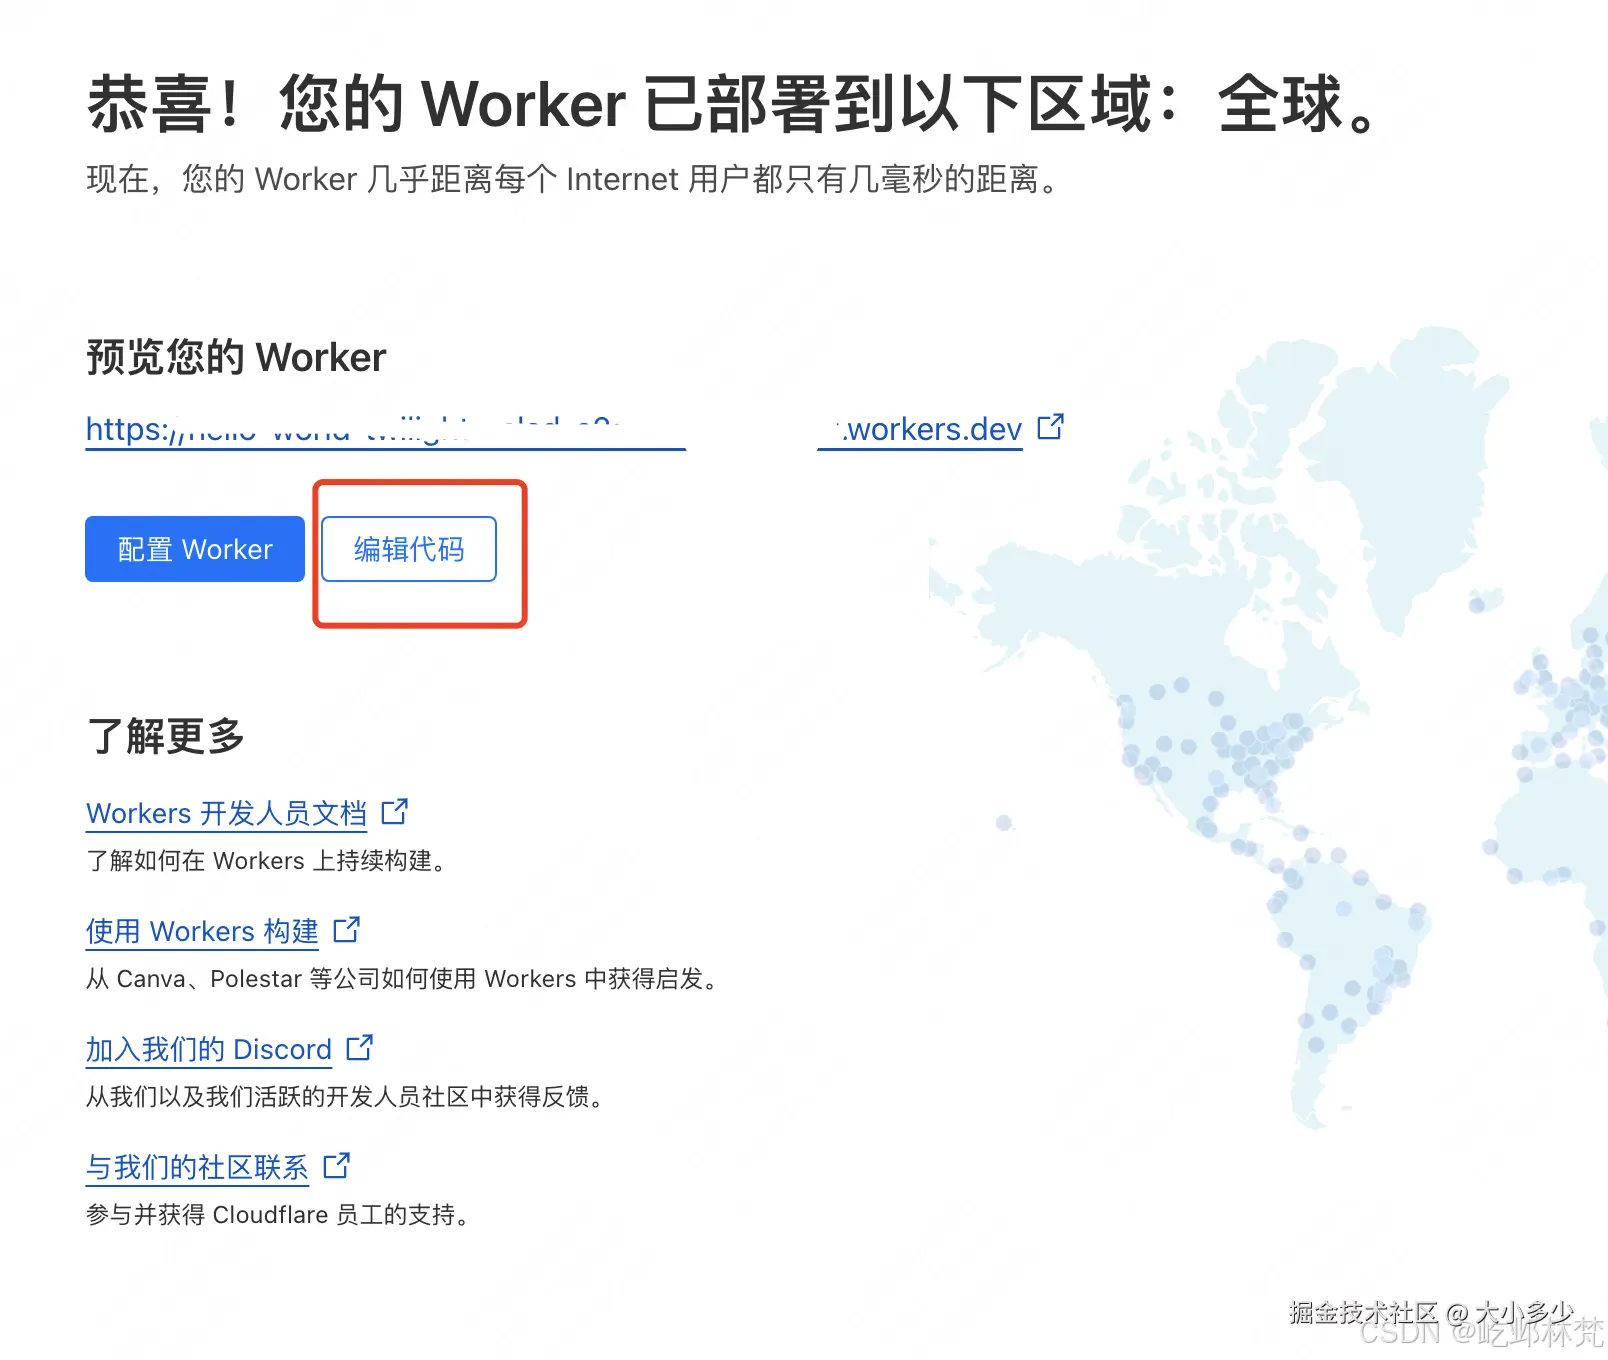1608x1360 pixels.
Task: Click external link icon next to Workers 开发人员文档
Action: (394, 812)
